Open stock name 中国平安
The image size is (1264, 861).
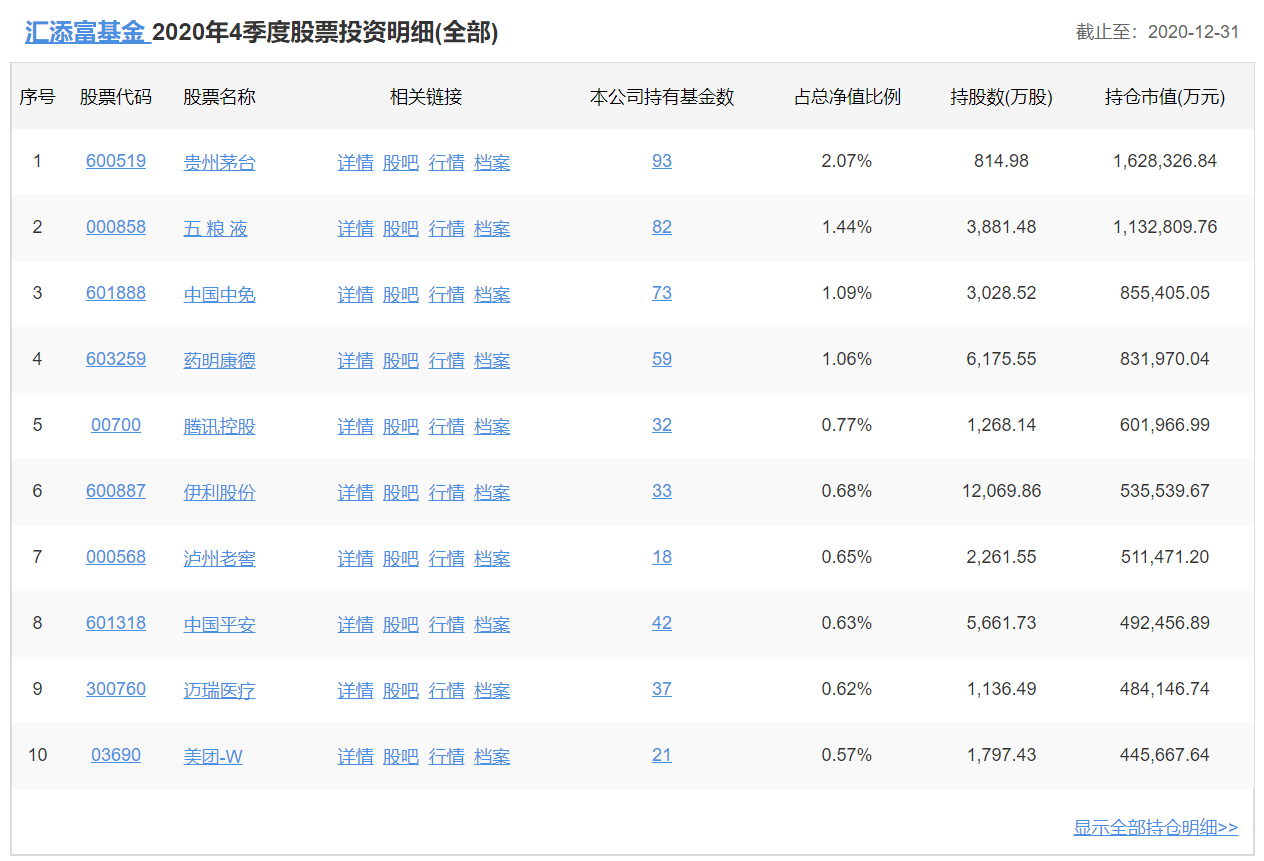[219, 624]
